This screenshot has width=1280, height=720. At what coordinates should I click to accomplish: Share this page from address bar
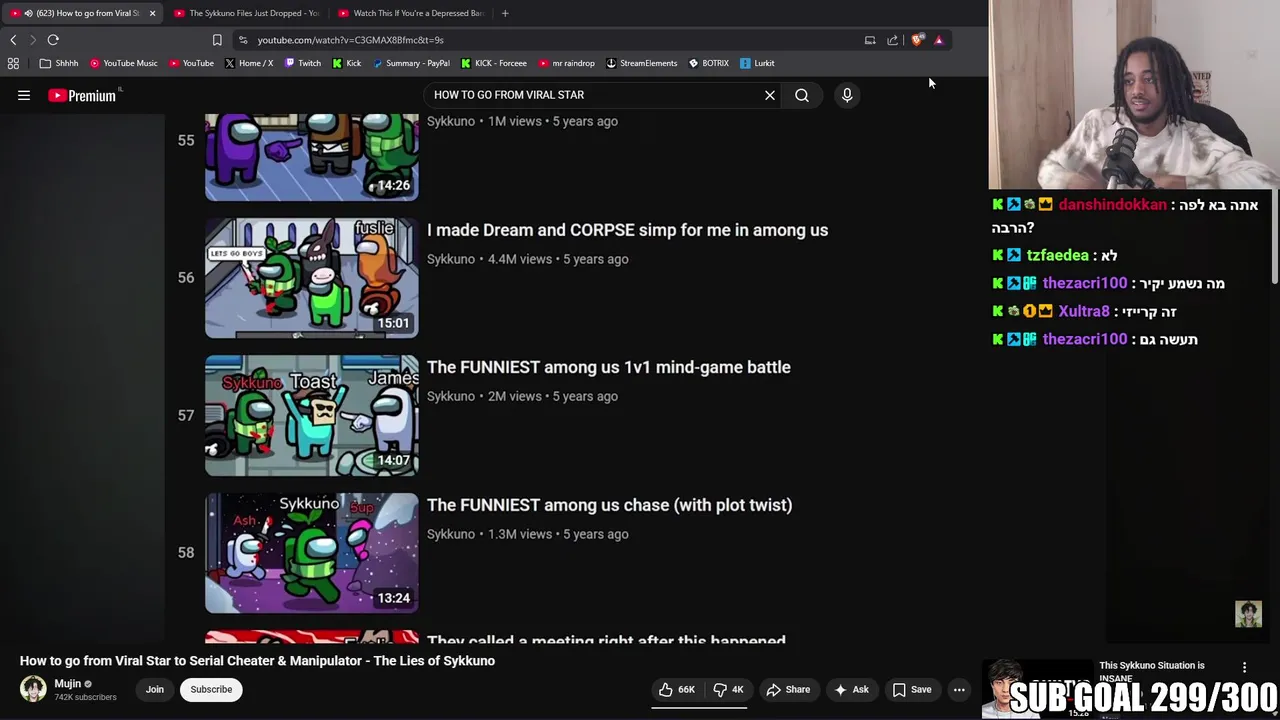point(893,40)
